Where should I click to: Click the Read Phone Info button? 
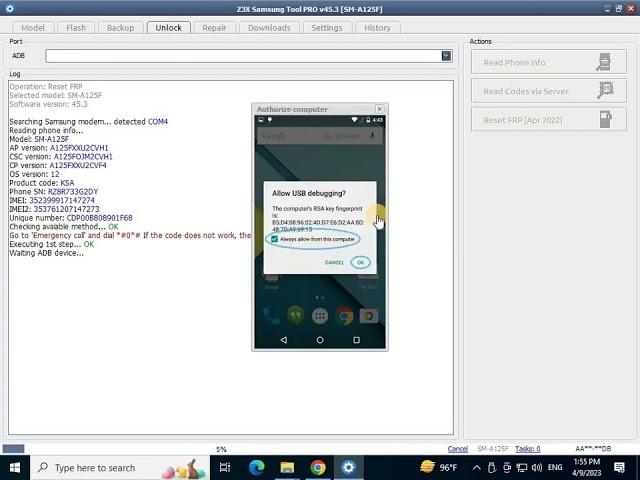549,62
